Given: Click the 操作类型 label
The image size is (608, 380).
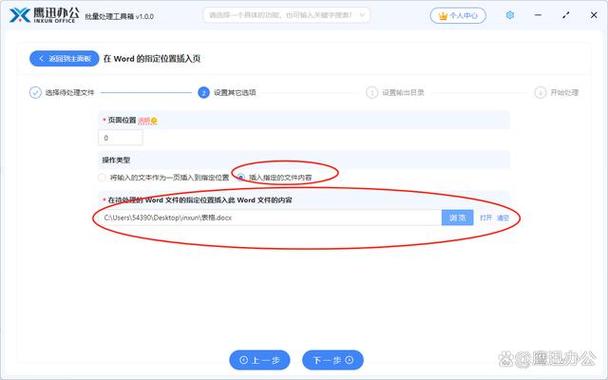Looking at the screenshot, I should click(116, 160).
